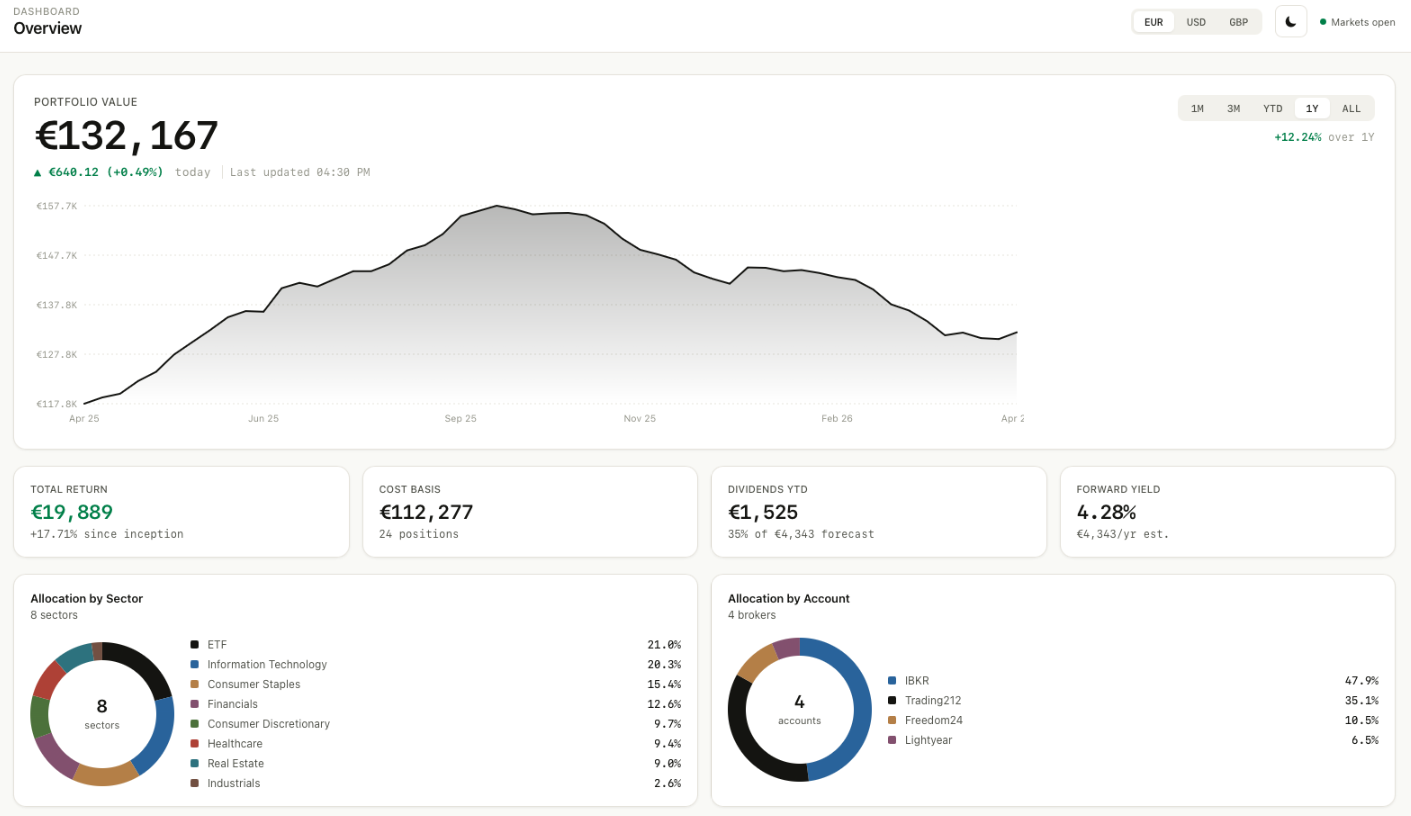Click the Dividends YTD card
1411x816 pixels.
[x=878, y=511]
